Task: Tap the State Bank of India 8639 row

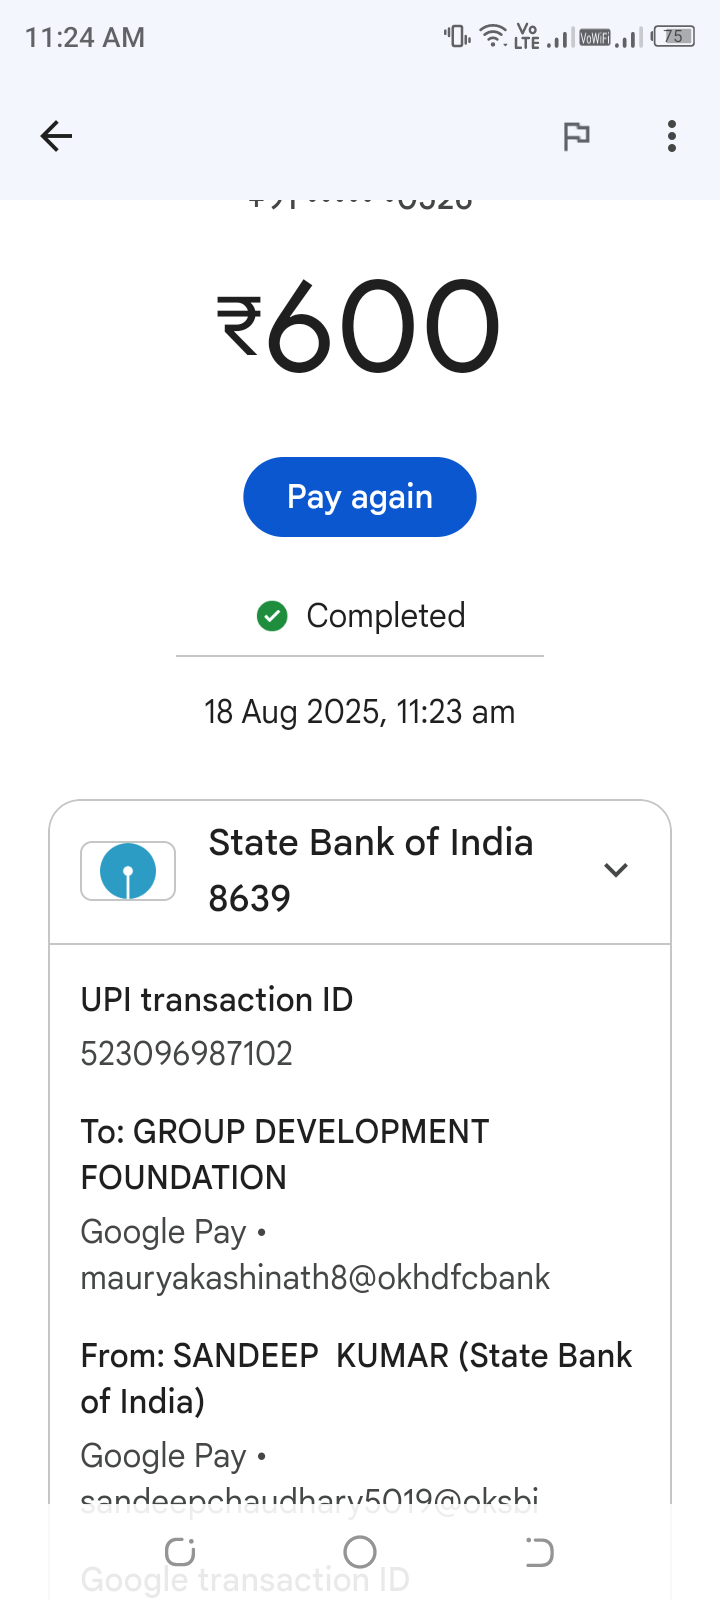Action: [370, 870]
